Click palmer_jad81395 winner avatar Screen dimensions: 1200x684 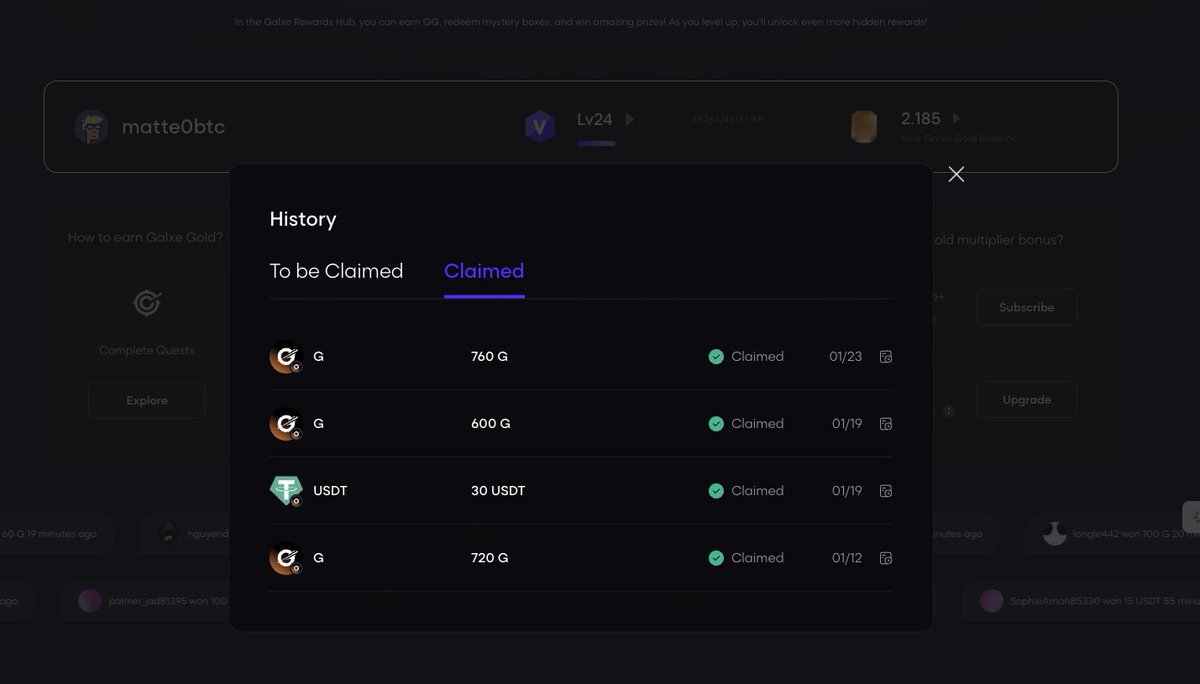click(90, 601)
